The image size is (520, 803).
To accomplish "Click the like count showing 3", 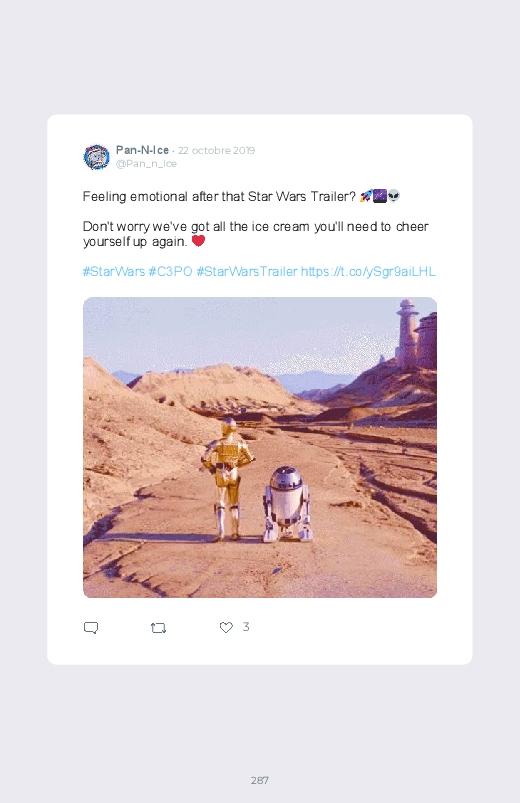I will (x=246, y=626).
